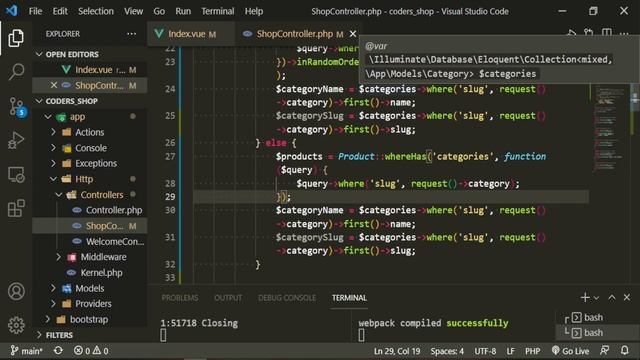Viewport: 640px width, 360px height.
Task: Close the ShopController.php editor tab
Action: [x=353, y=34]
